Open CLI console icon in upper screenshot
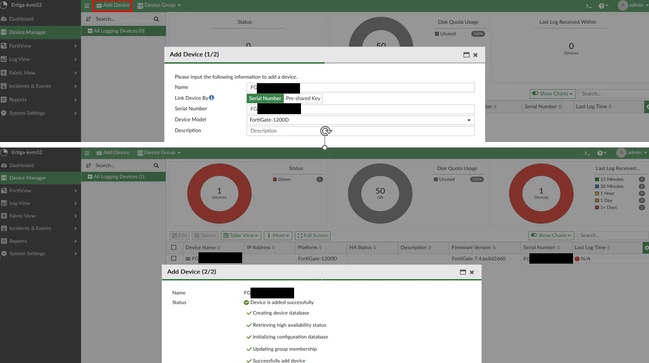Screen dimensions: 649x363 (x=588, y=6)
